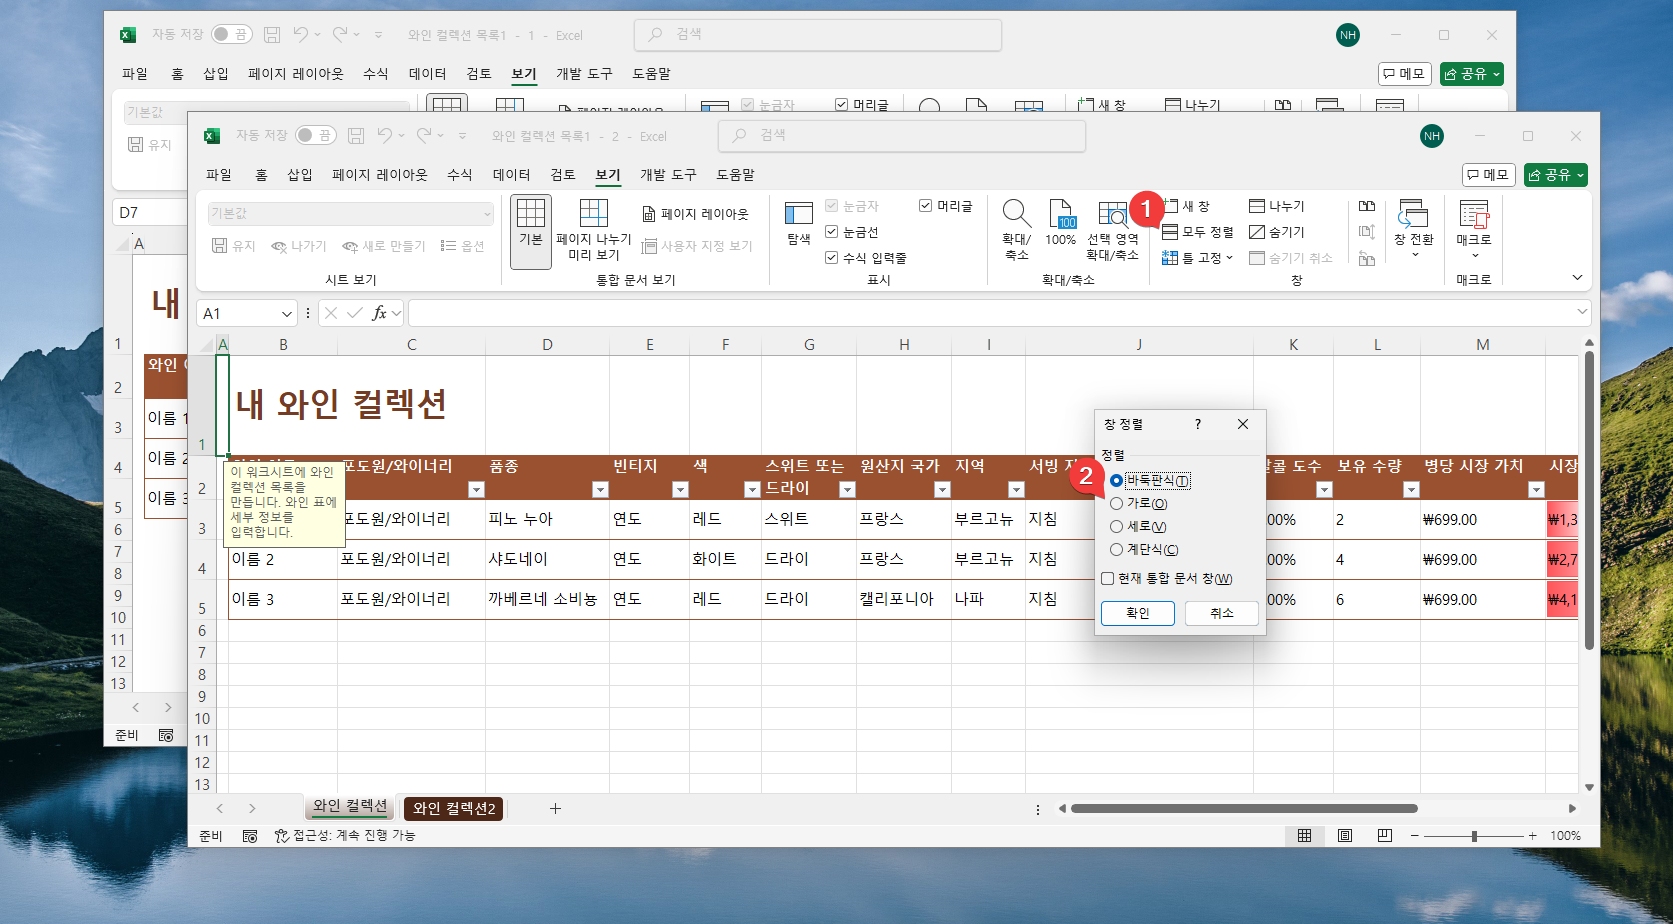This screenshot has height=924, width=1673.
Task: Add a new sheet with the plus button
Action: (x=555, y=808)
